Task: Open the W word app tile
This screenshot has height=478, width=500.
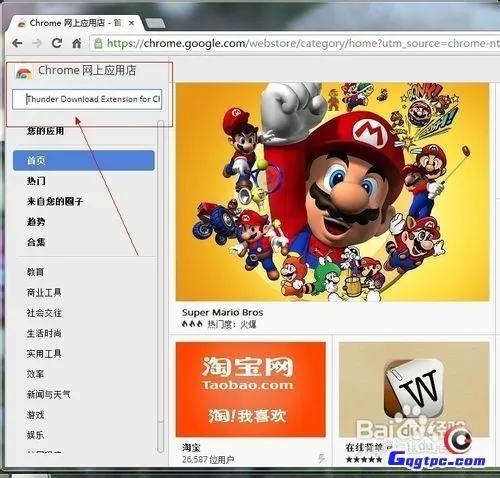Action: [414, 389]
